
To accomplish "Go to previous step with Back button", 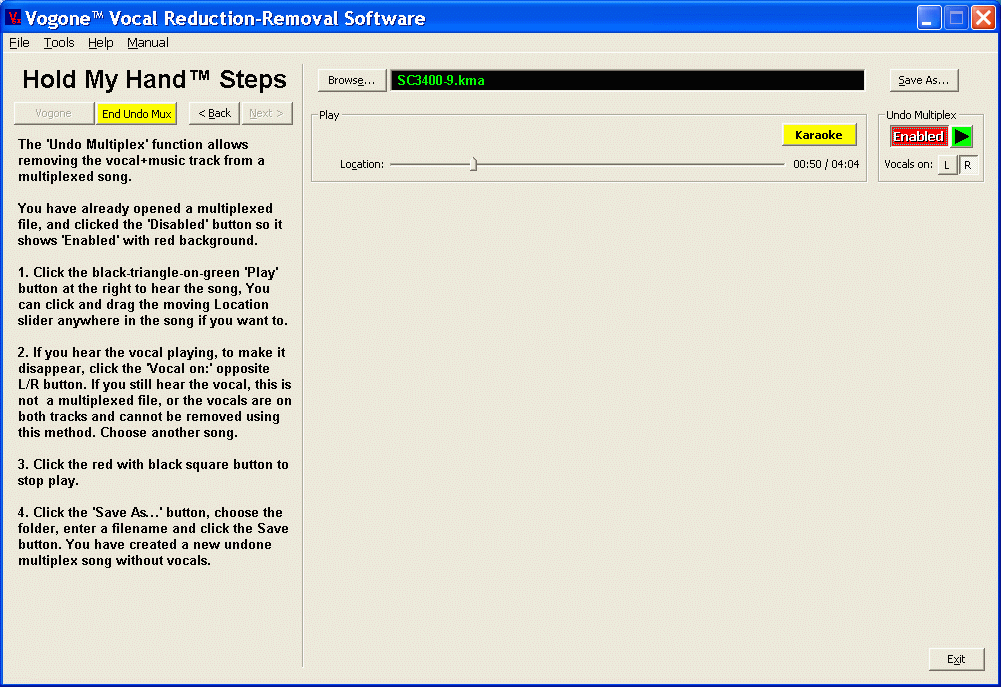I will point(214,114).
